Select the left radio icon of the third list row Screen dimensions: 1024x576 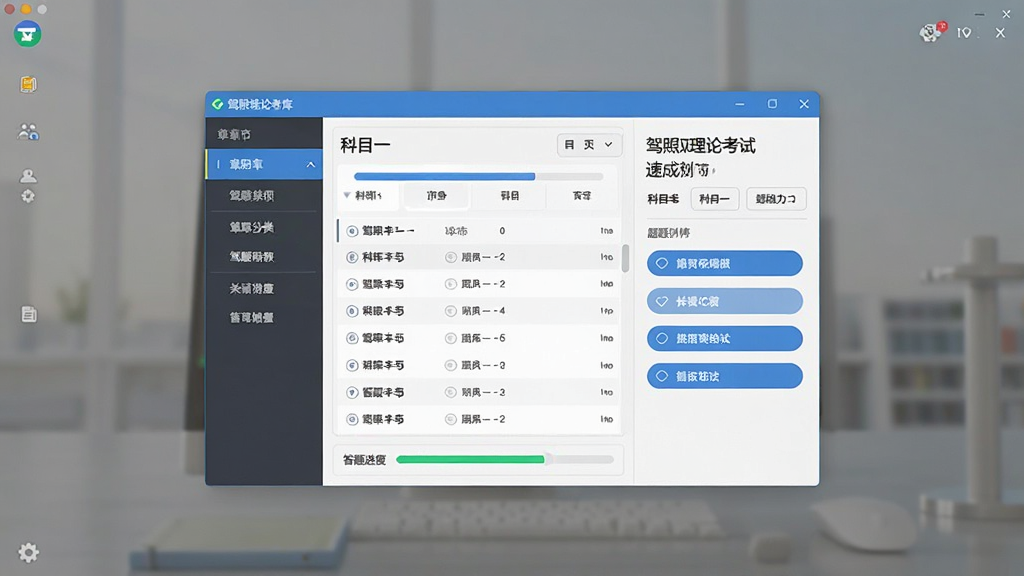(x=352, y=284)
